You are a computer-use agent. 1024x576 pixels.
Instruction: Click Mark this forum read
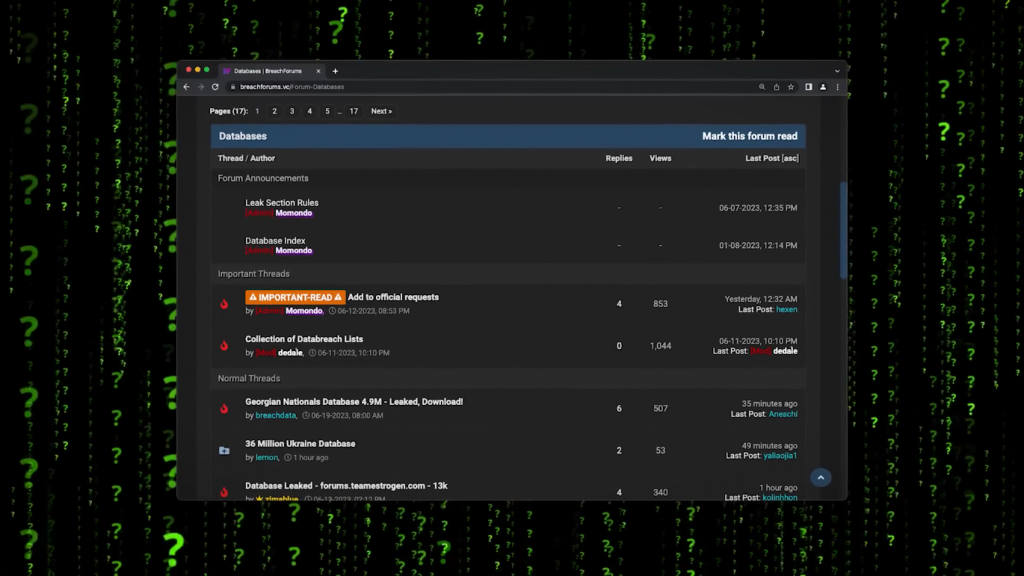(x=749, y=136)
